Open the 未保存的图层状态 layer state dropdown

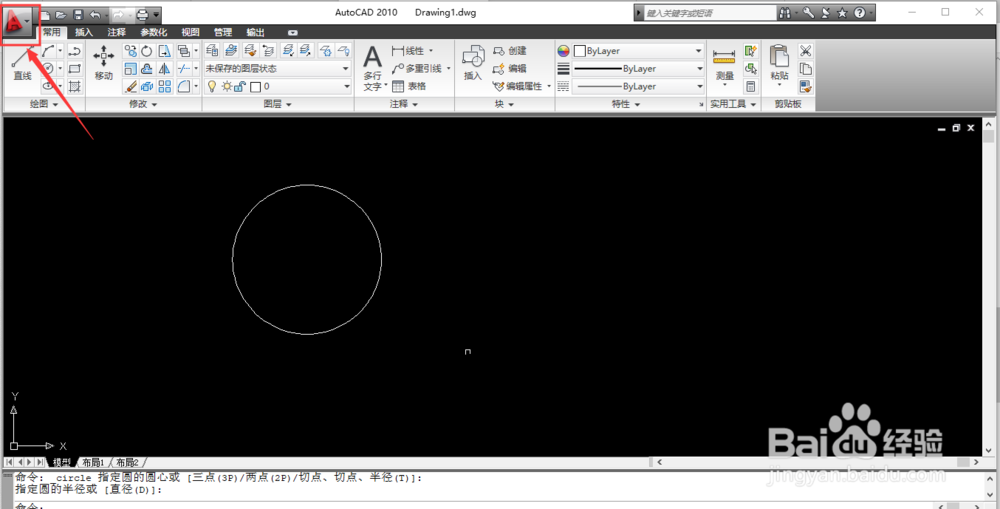277,68
